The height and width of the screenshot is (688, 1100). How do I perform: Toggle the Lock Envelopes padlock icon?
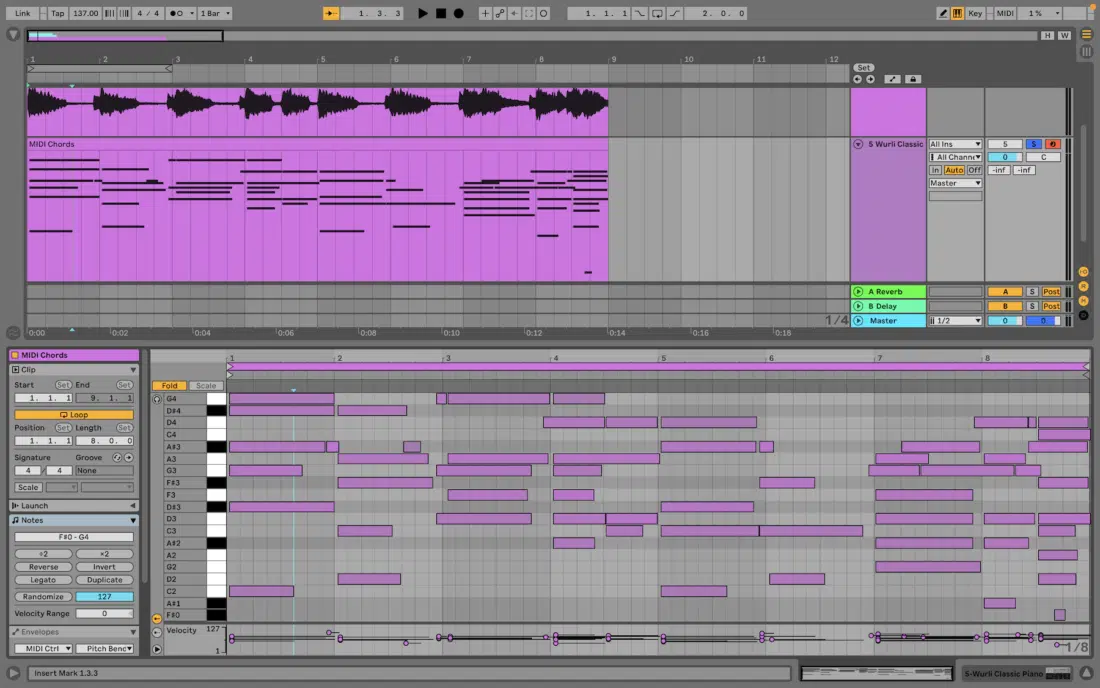(913, 79)
